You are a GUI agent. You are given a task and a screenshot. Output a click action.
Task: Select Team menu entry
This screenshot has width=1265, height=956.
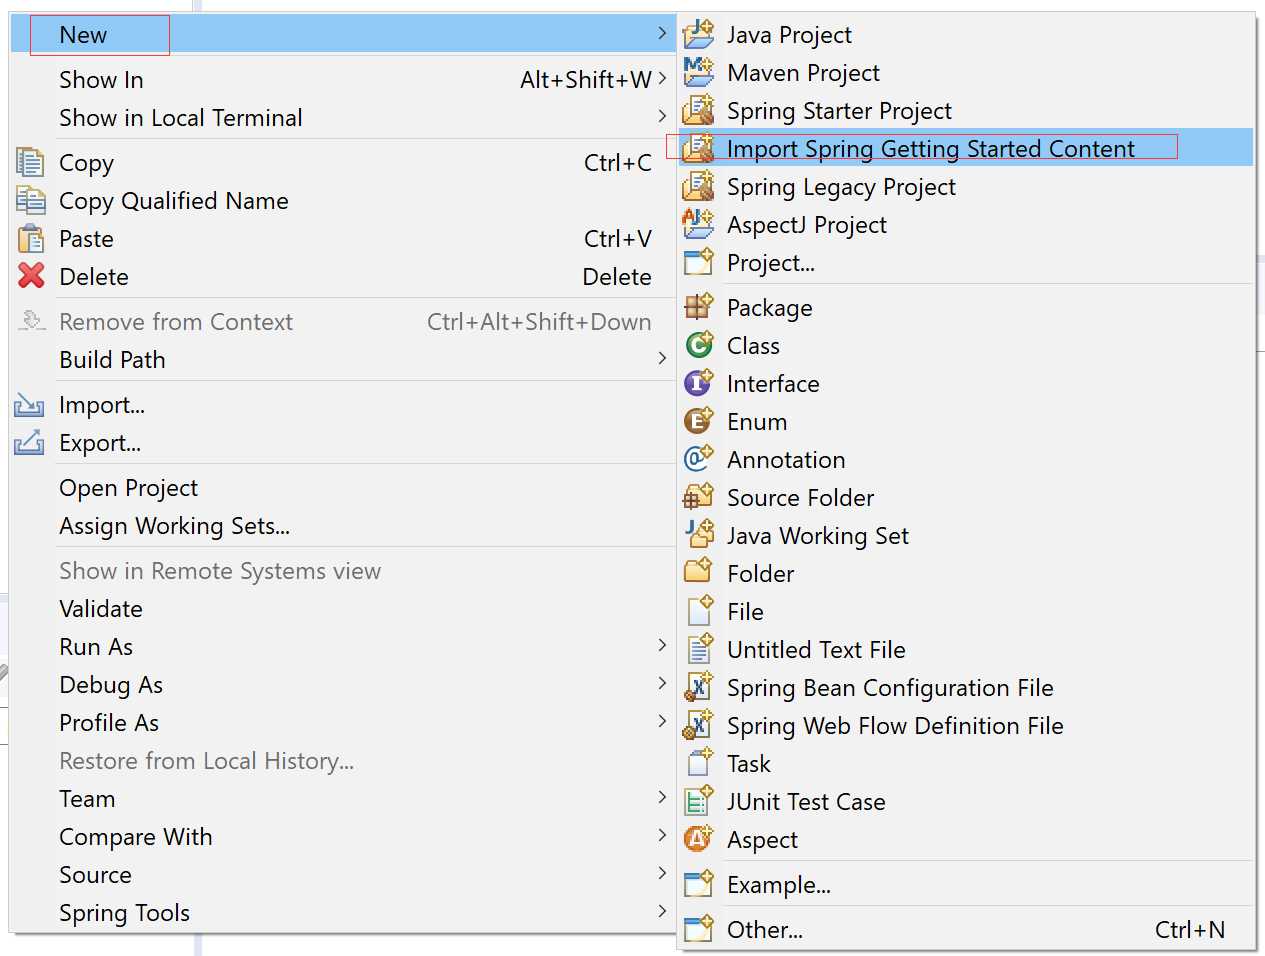coord(343,799)
